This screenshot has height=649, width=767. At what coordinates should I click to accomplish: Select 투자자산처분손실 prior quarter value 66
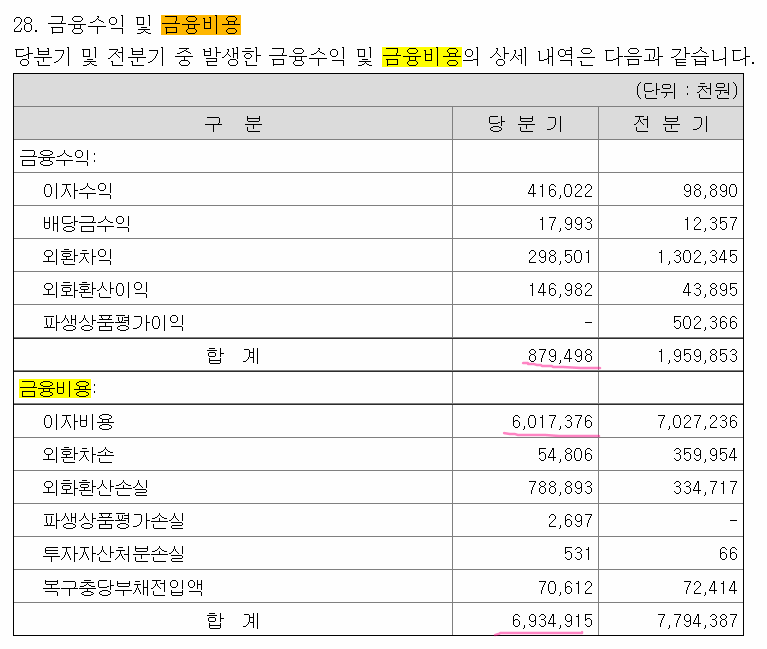point(728,554)
